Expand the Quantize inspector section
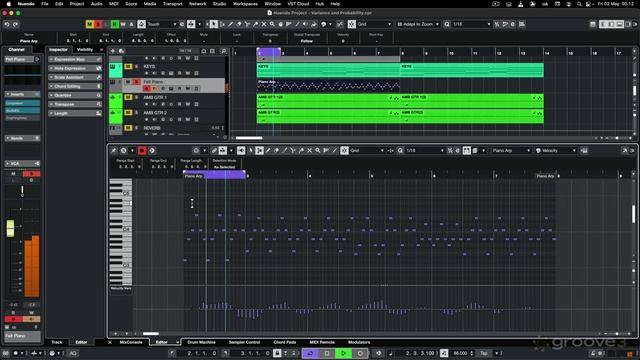Image resolution: width=640 pixels, height=360 pixels. pyautogui.click(x=75, y=96)
